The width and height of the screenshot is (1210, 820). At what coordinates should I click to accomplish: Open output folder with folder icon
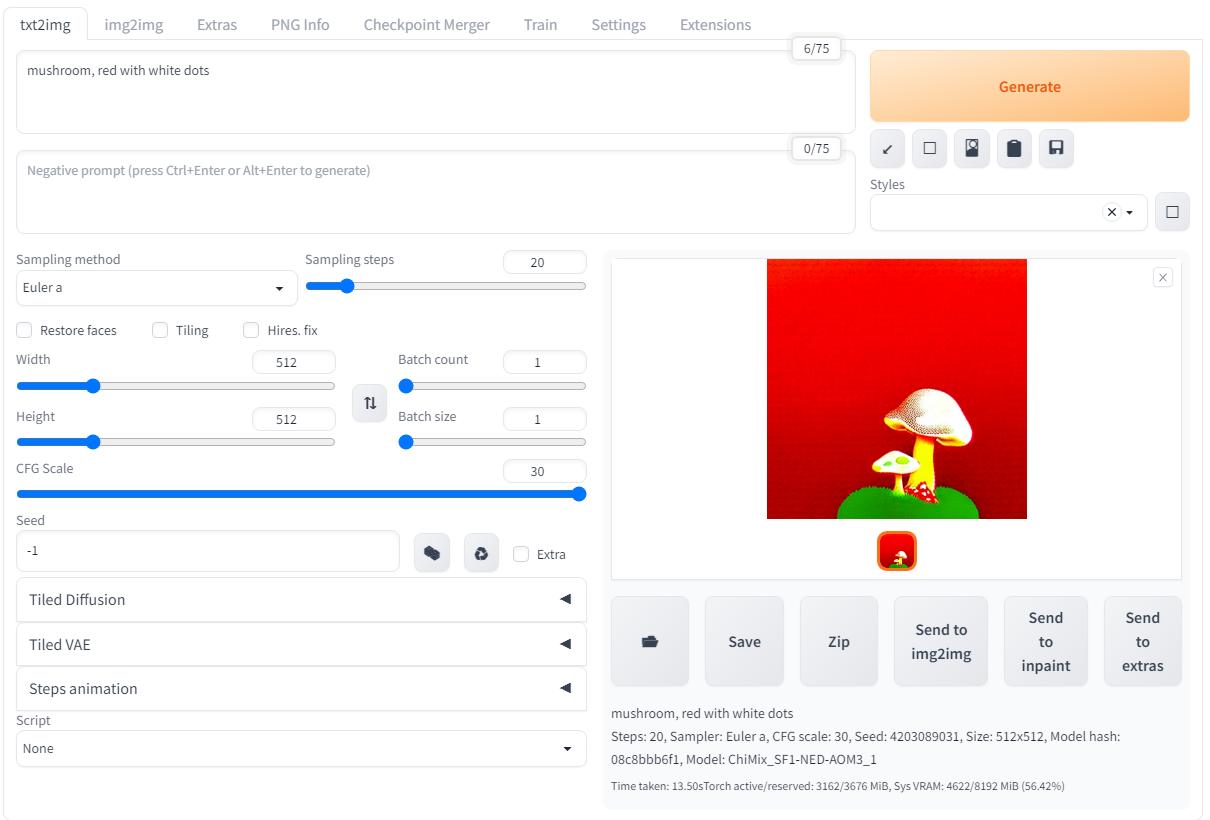pos(650,642)
